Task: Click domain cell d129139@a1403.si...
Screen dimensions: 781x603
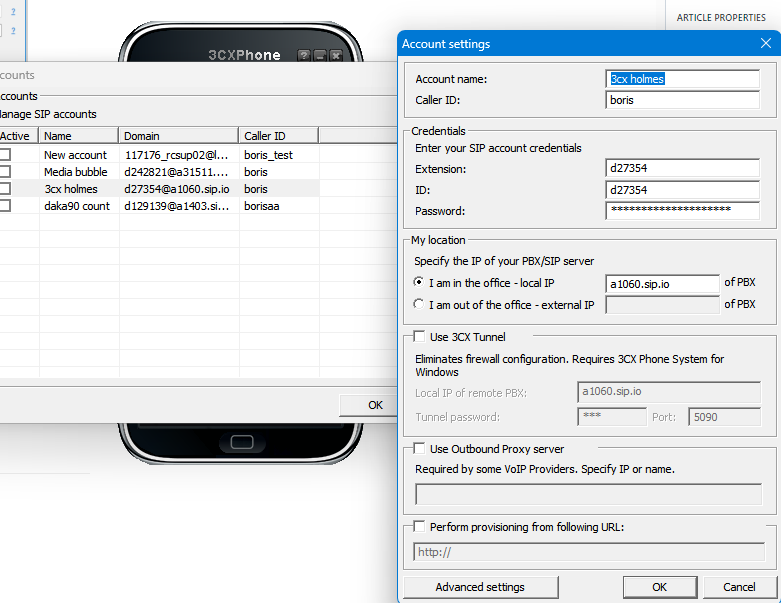Action: coord(177,206)
